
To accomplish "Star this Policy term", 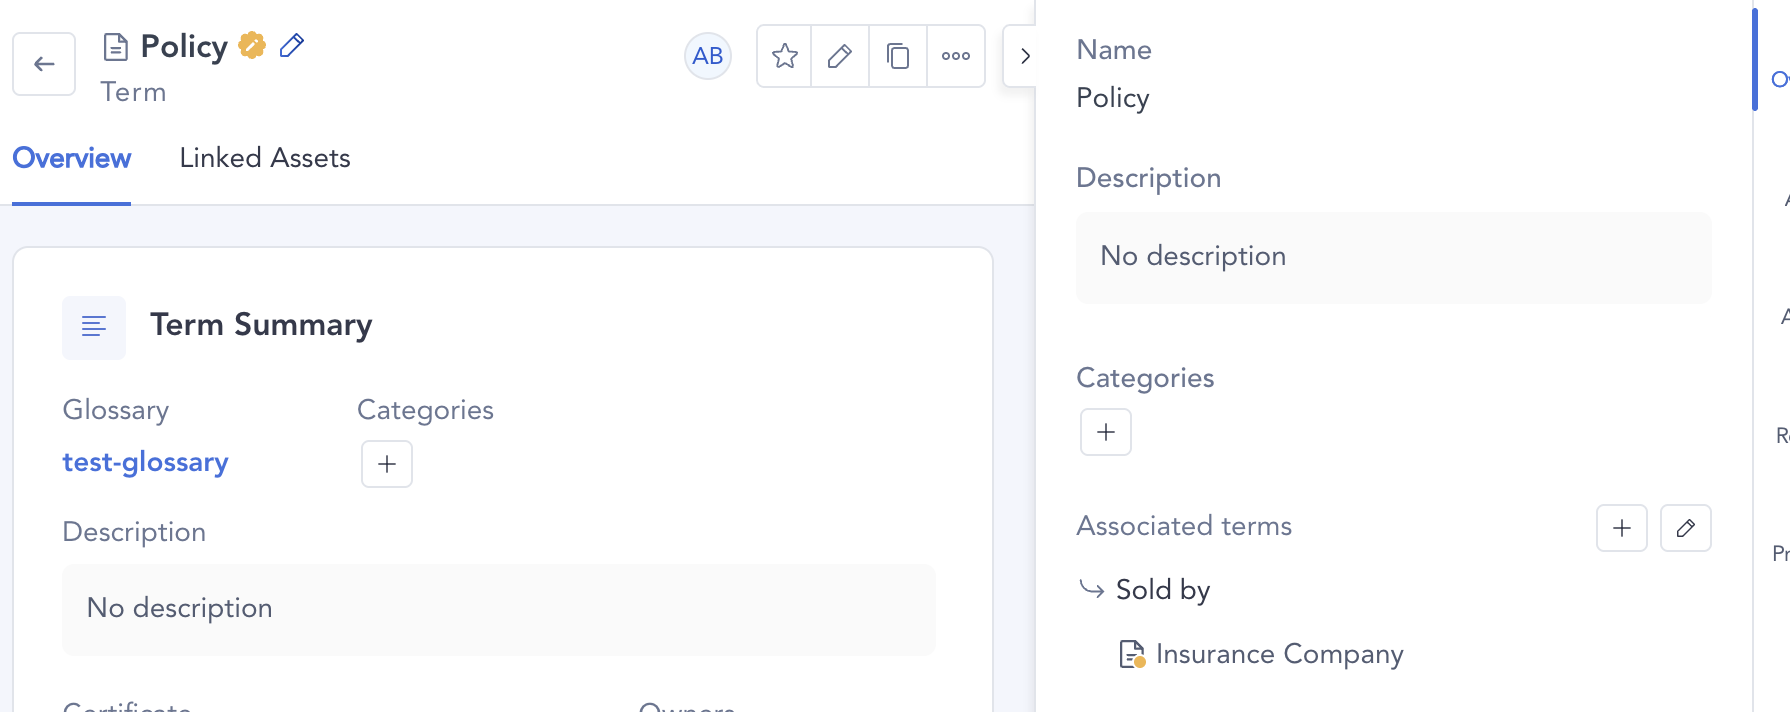I will [785, 56].
